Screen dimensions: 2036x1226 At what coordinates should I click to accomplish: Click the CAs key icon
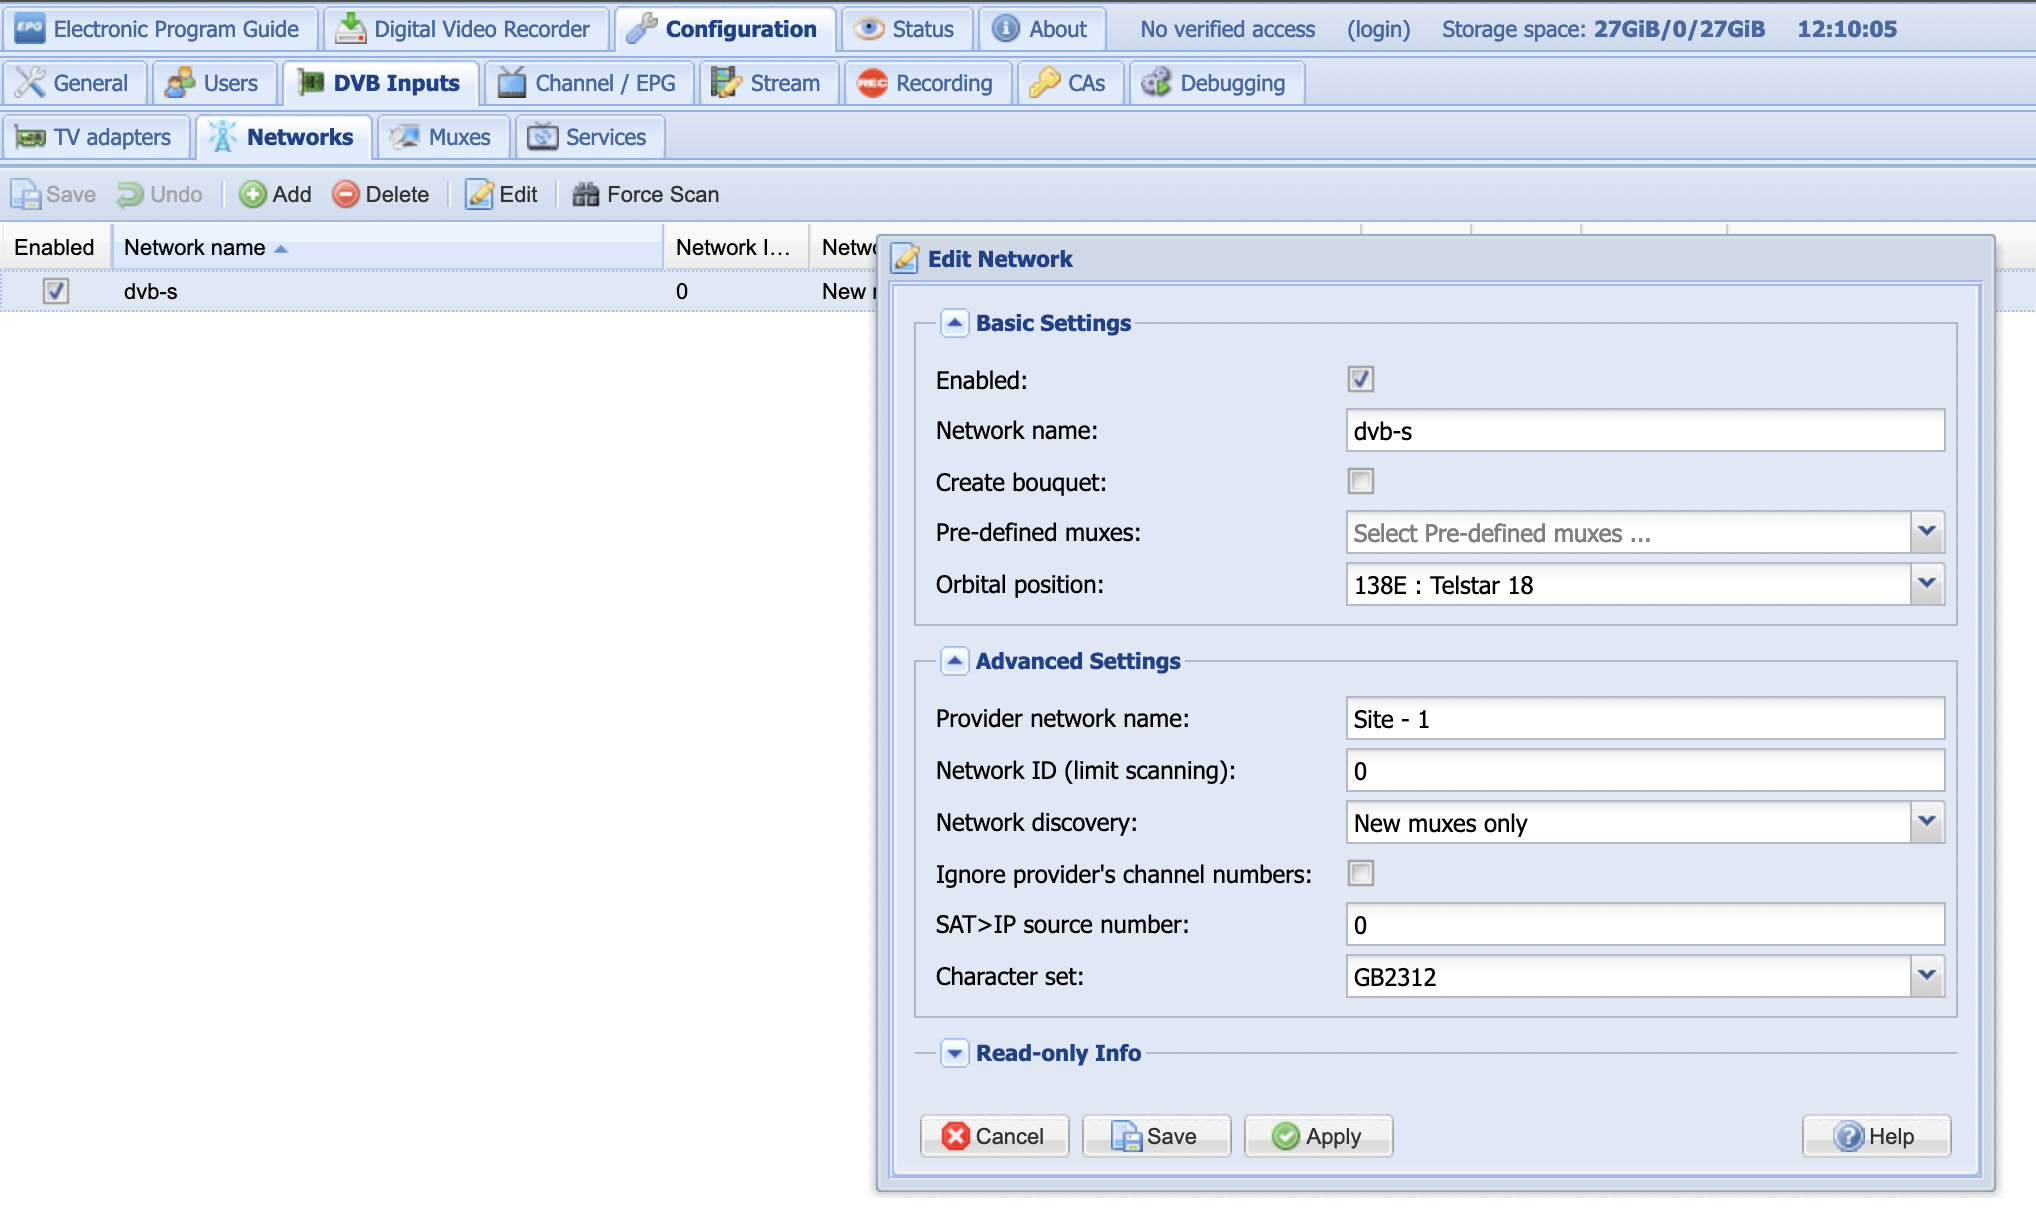(x=1045, y=83)
